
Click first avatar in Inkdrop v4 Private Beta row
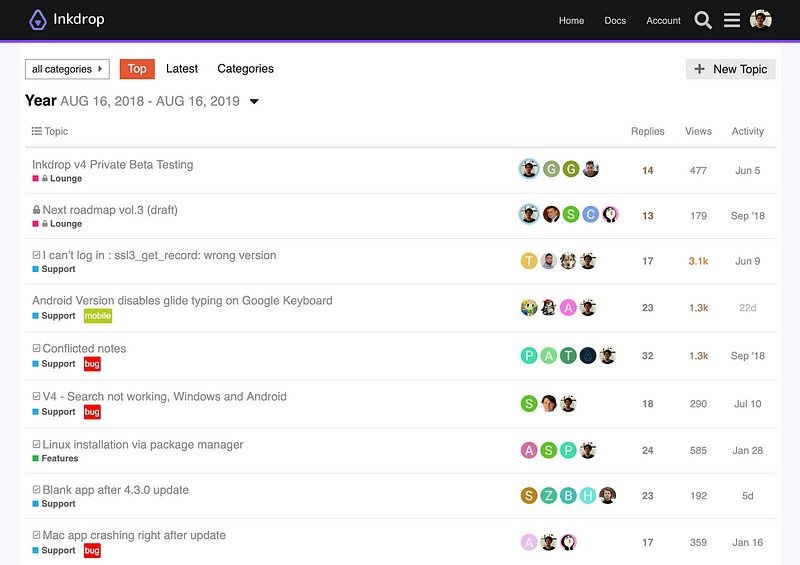click(x=529, y=169)
